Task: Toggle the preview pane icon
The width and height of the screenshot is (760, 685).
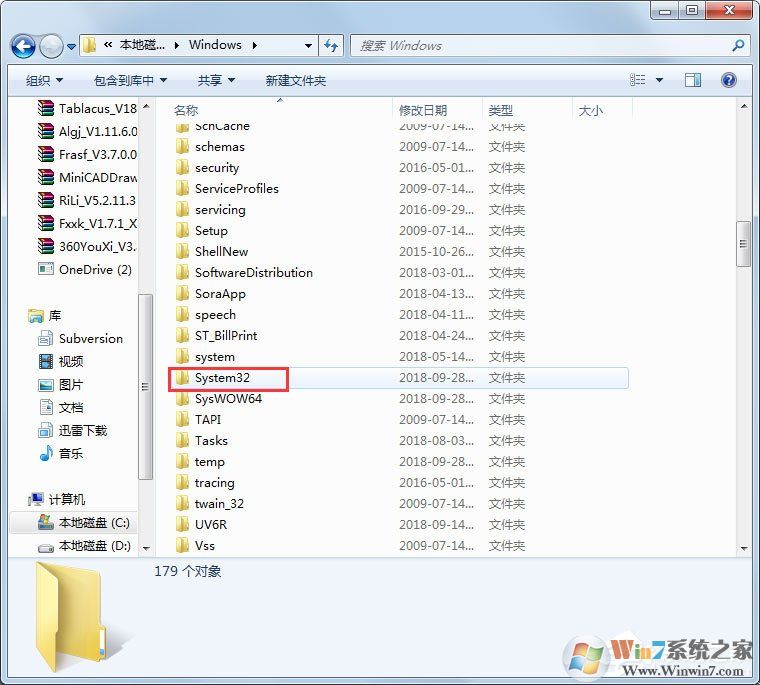Action: [x=693, y=80]
